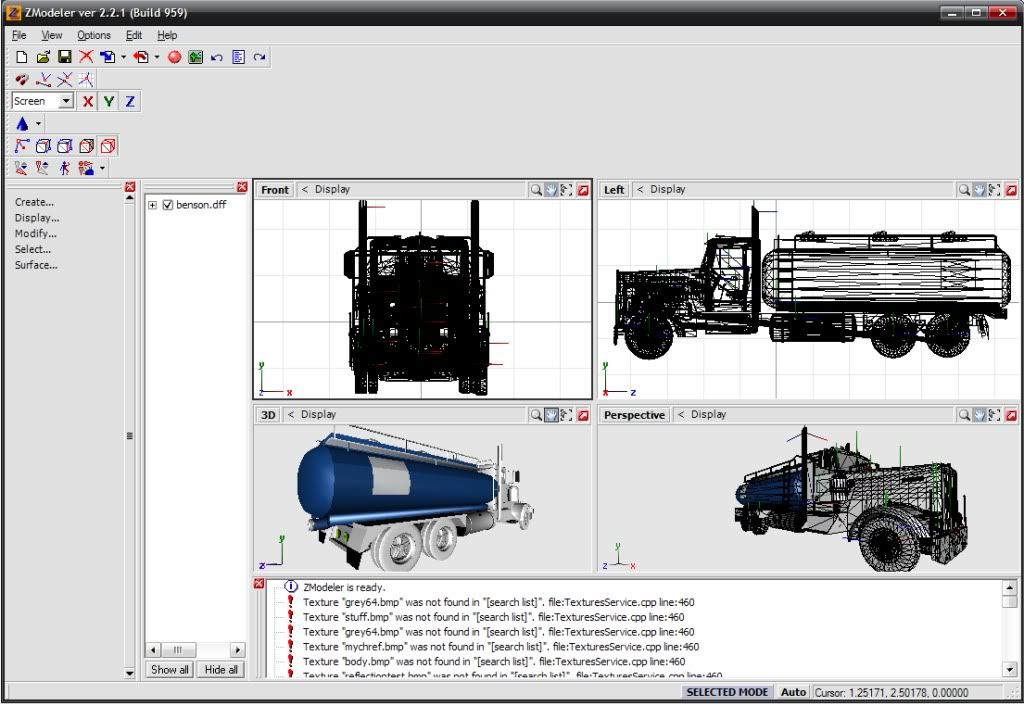Click the Front viewport label

(x=275, y=189)
